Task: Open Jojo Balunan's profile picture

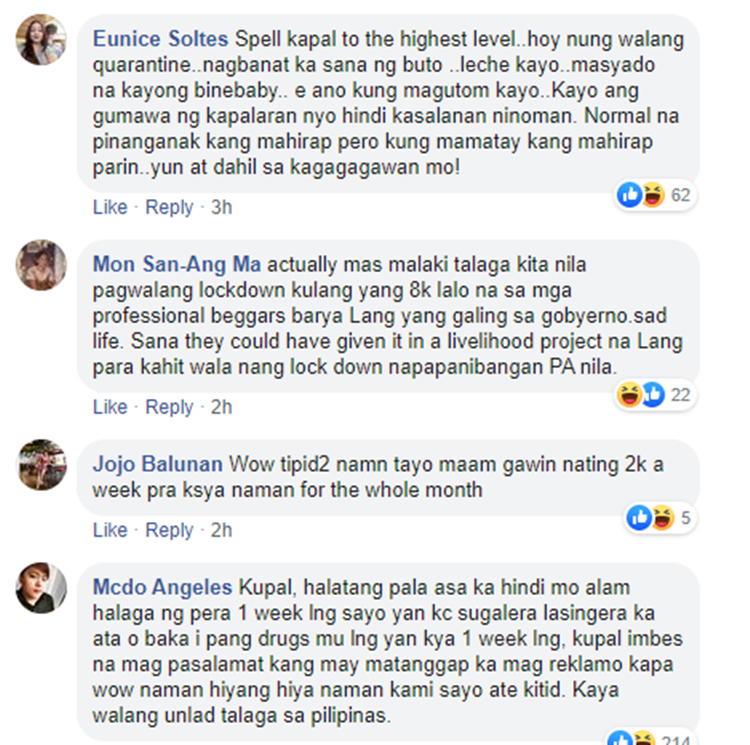Action: 41,465
